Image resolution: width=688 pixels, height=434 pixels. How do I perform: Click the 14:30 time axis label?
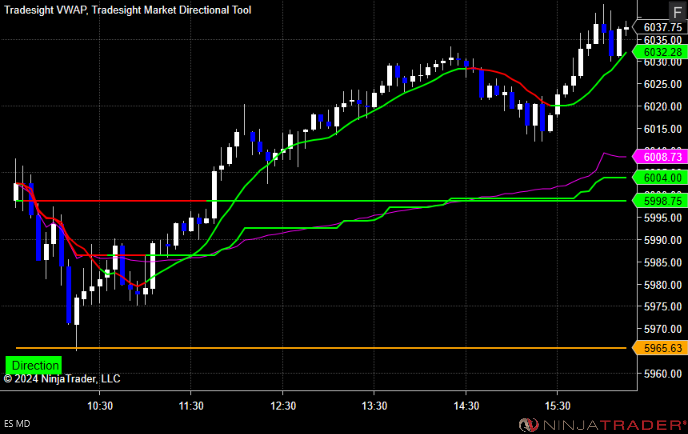(466, 406)
